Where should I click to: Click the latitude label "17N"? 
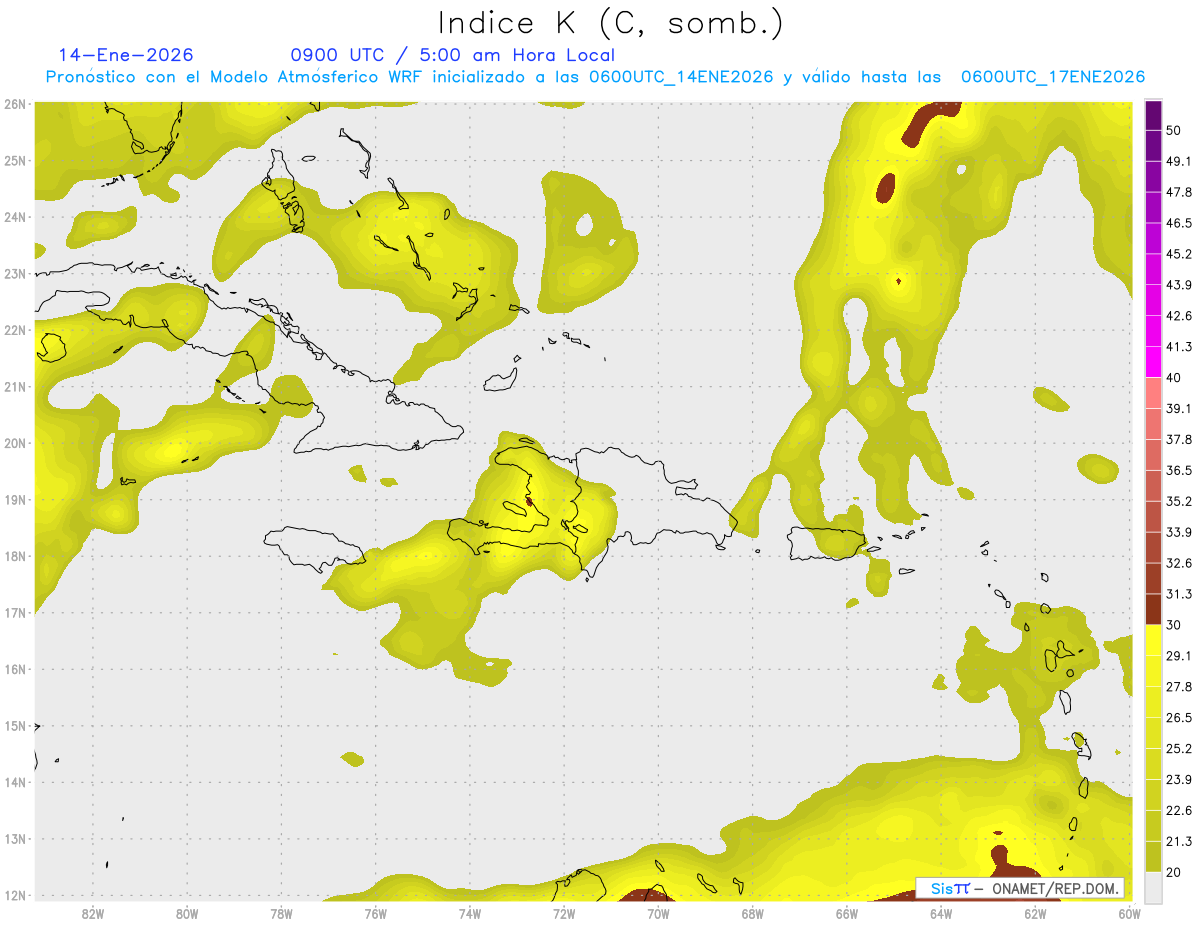[x=15, y=613]
